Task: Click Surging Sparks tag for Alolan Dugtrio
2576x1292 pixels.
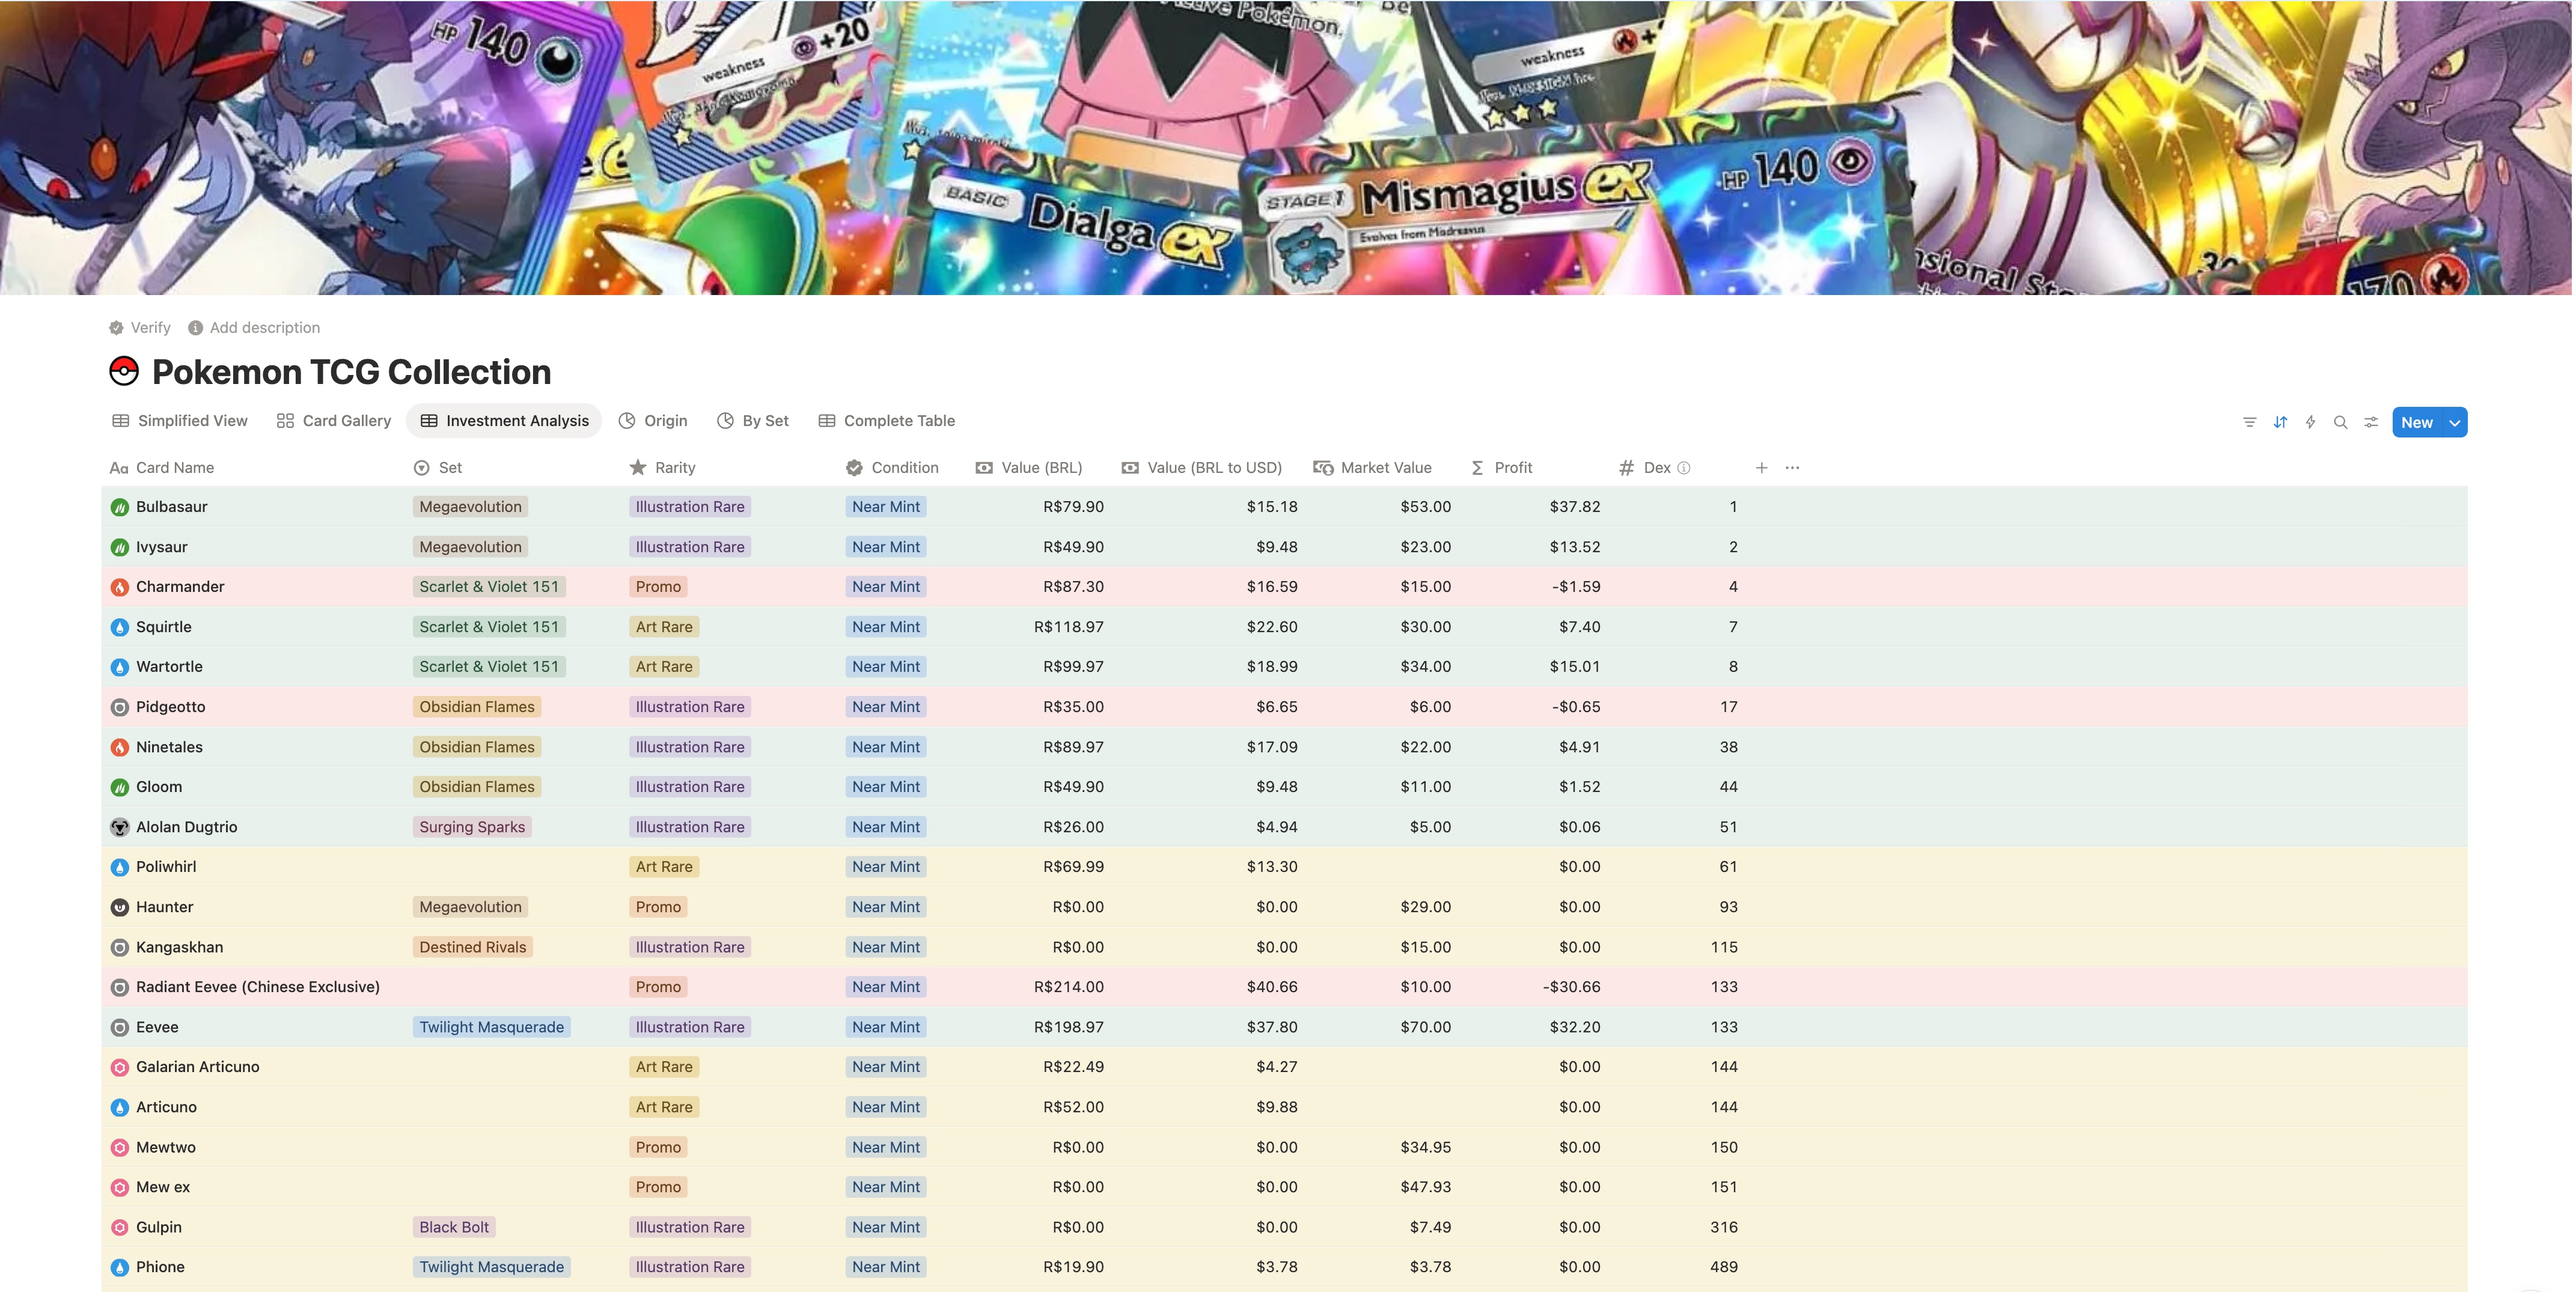Action: click(x=472, y=827)
